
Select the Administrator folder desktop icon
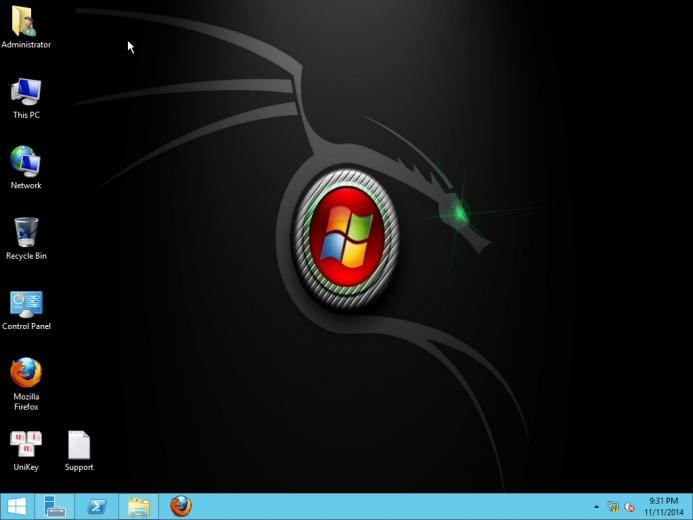[26, 27]
